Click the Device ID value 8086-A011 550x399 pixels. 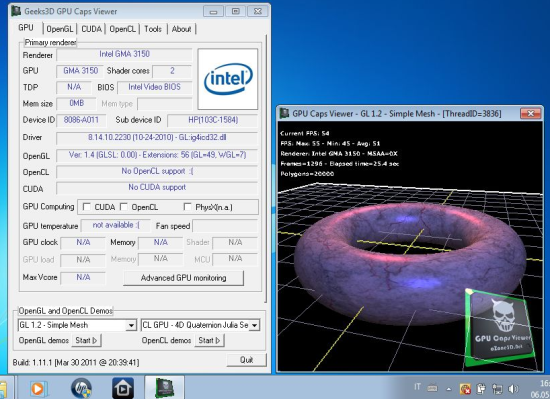pyautogui.click(x=81, y=120)
